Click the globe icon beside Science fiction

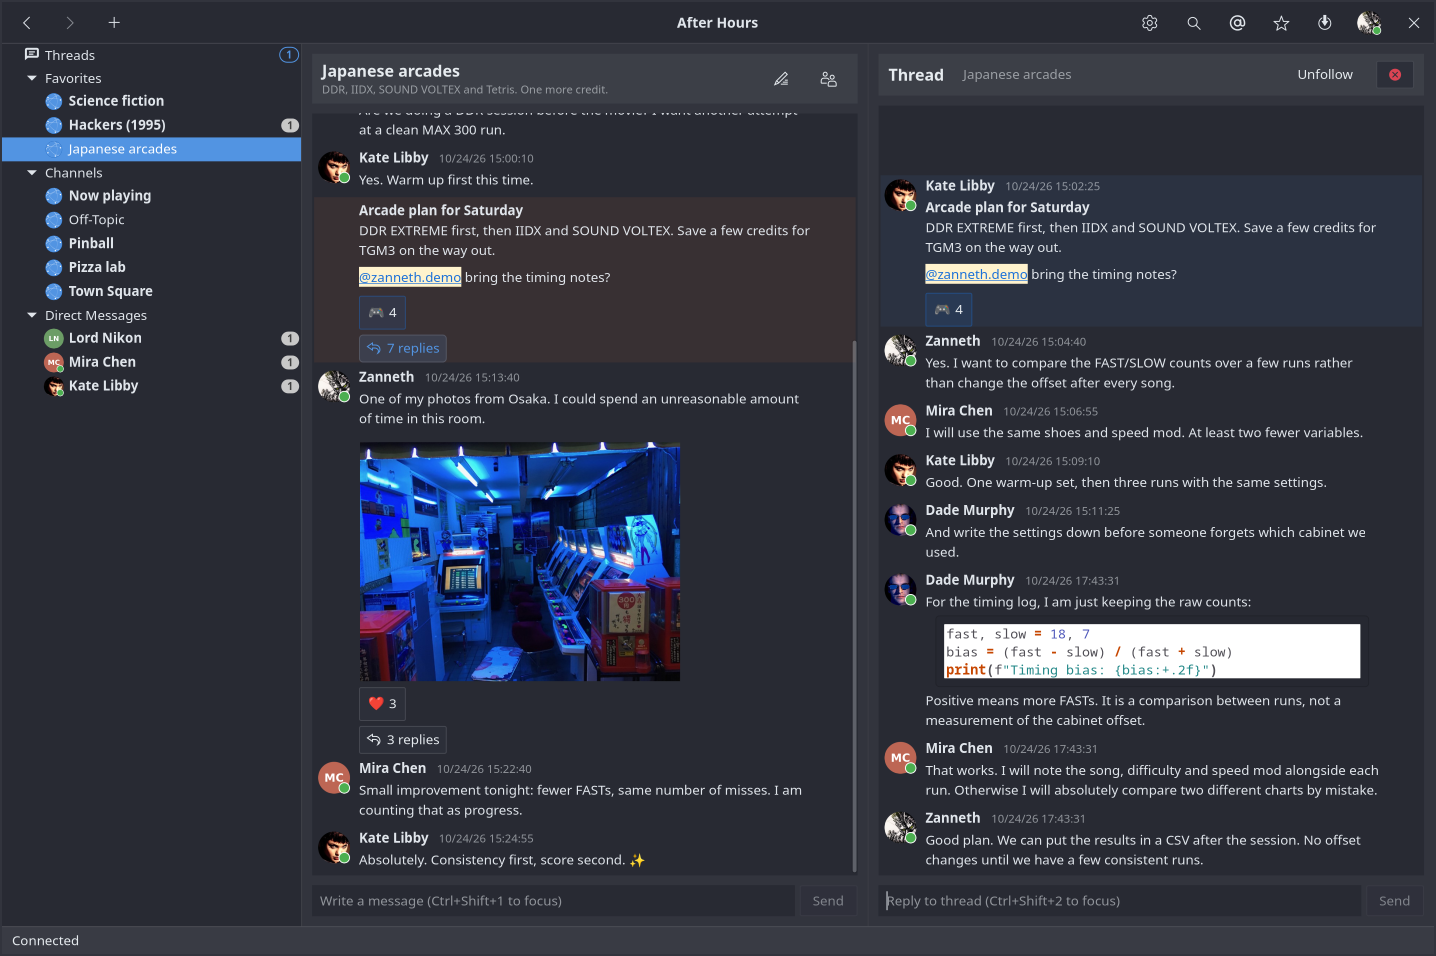[54, 101]
